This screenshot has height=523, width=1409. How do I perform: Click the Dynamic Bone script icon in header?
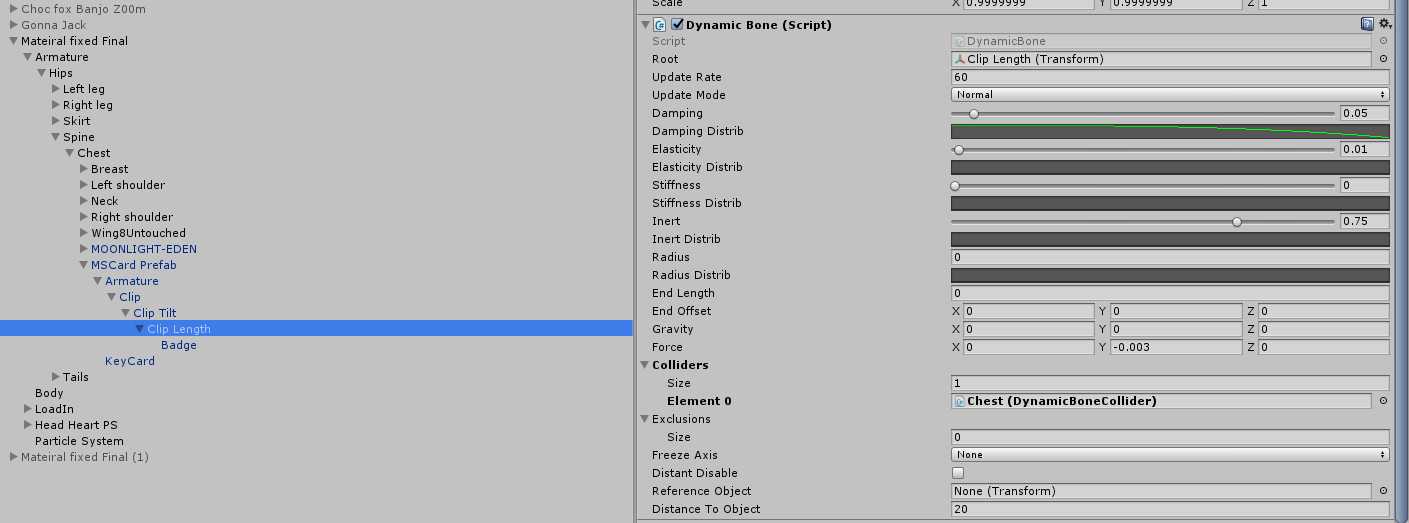(x=661, y=25)
